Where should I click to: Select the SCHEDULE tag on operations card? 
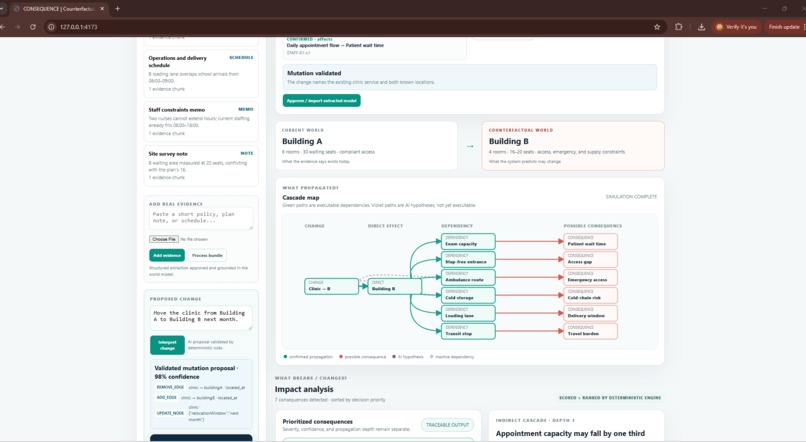(241, 58)
